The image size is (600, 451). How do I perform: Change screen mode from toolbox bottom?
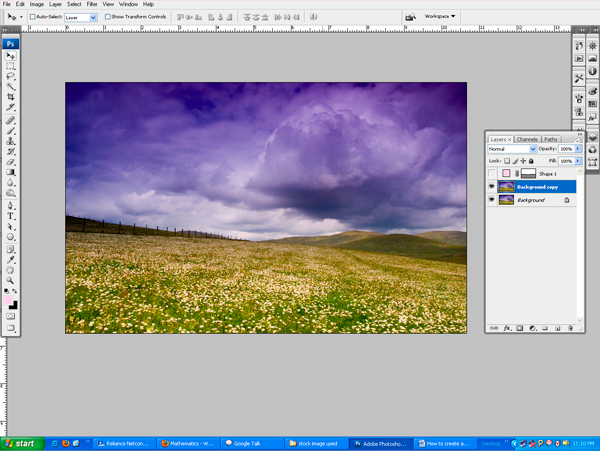pyautogui.click(x=11, y=328)
